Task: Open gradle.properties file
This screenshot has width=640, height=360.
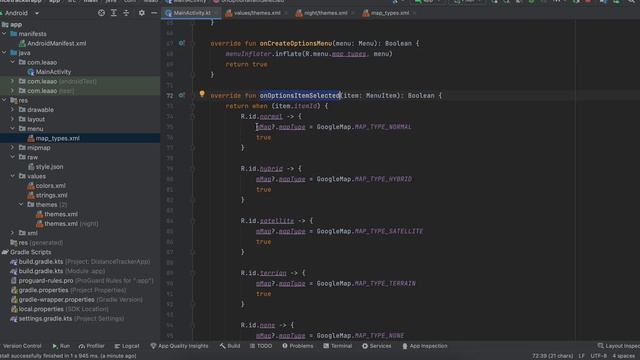Action: (x=43, y=290)
